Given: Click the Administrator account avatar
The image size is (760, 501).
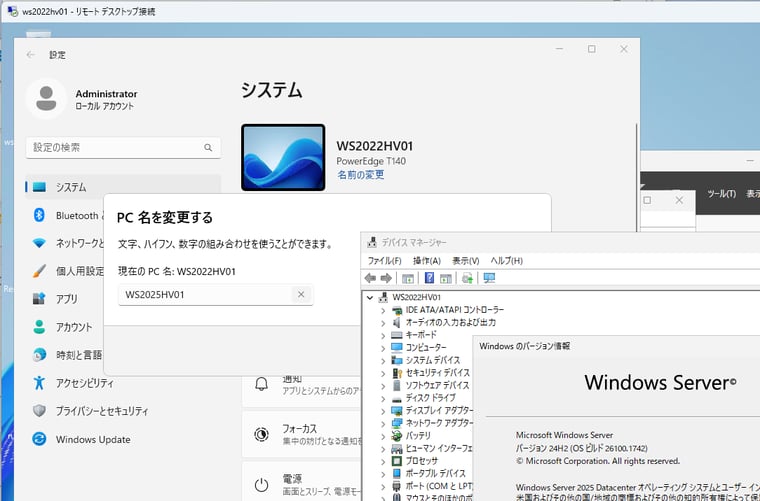Looking at the screenshot, I should coord(46,98).
